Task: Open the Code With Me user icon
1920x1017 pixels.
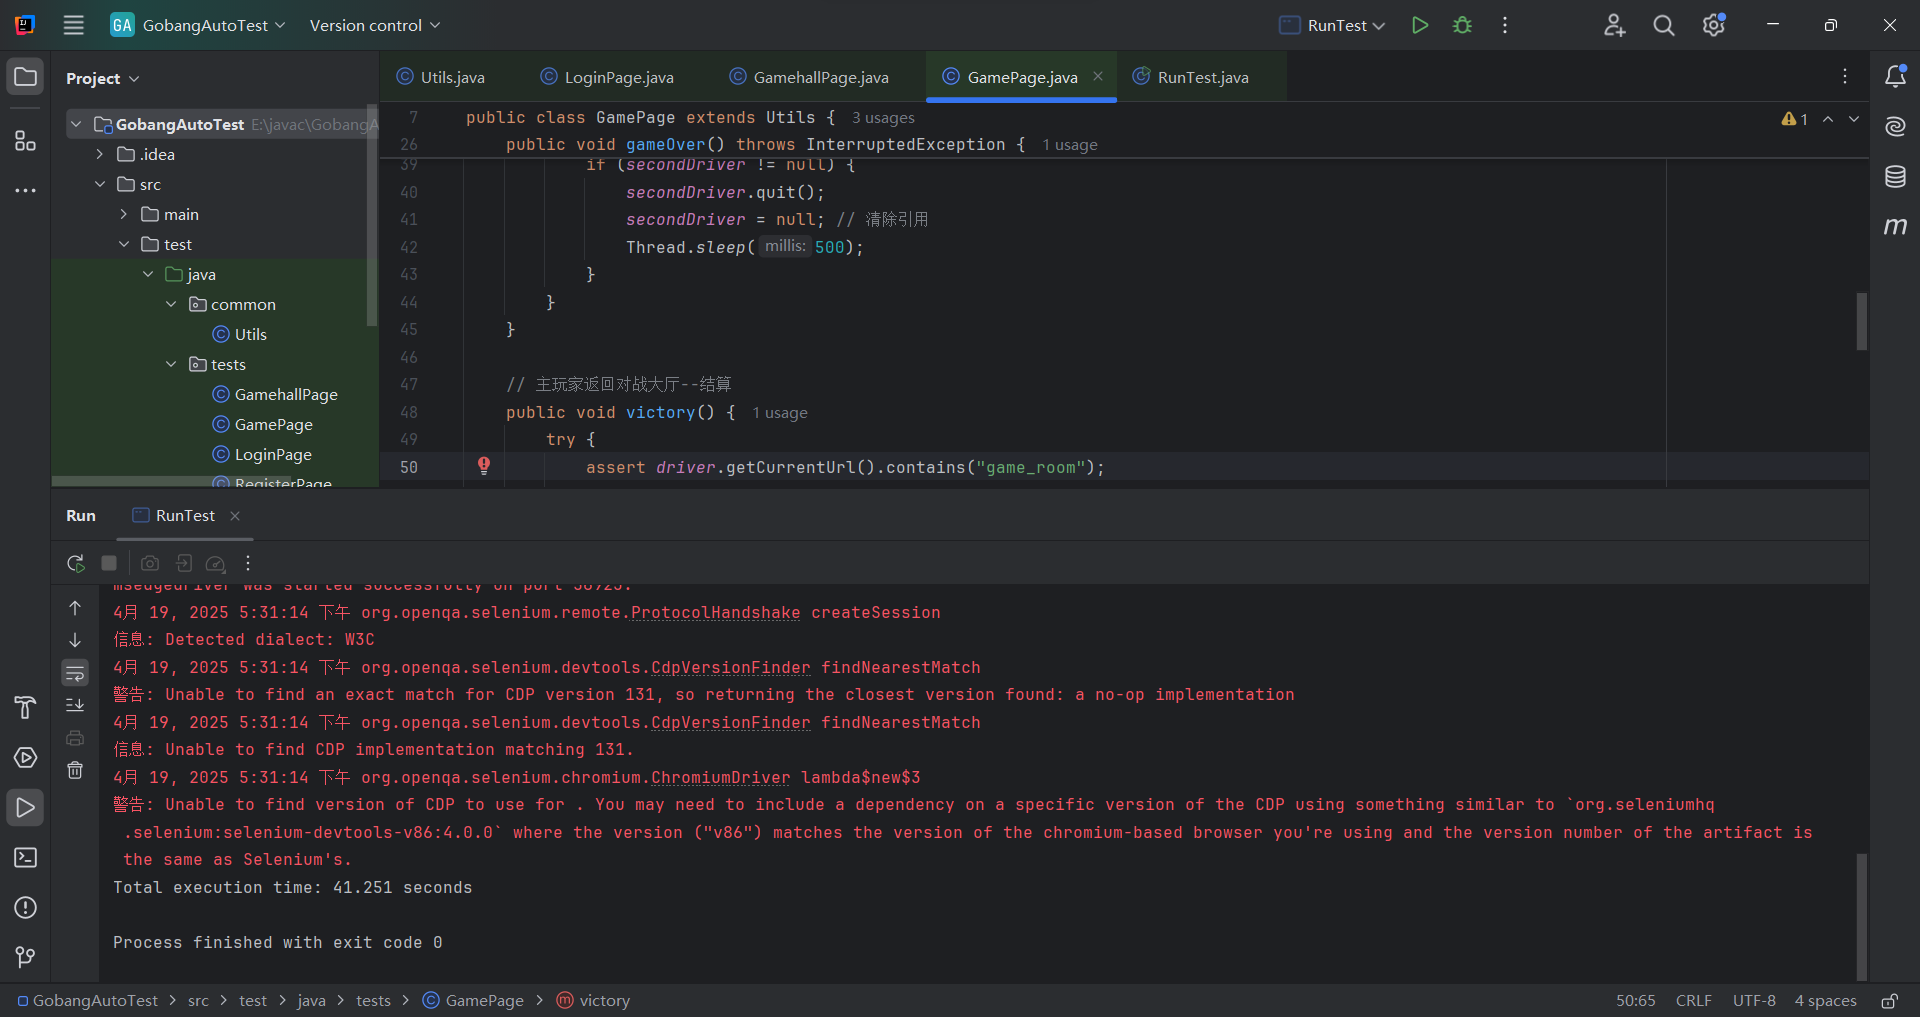Action: 1614,25
